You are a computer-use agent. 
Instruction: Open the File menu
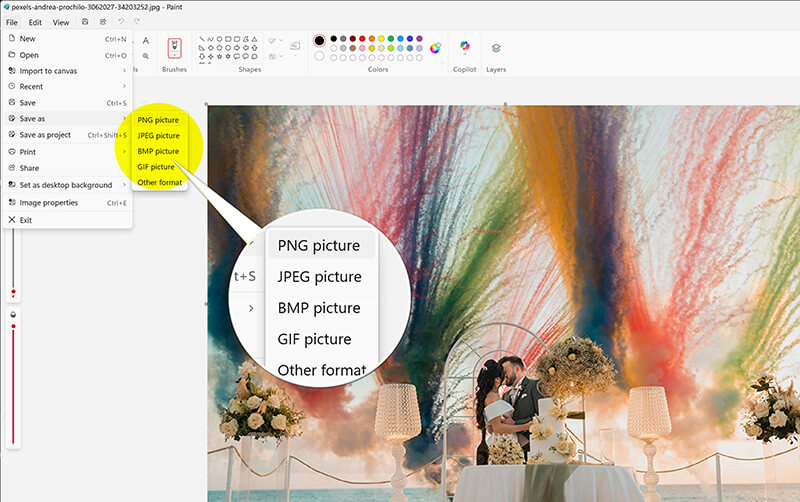[12, 22]
